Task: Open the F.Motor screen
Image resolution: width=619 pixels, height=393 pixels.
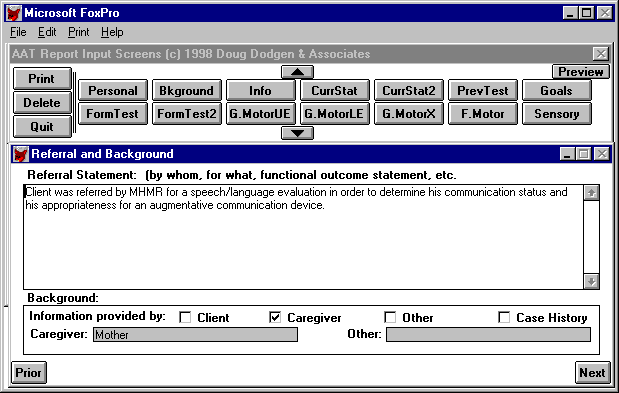Action: (483, 114)
